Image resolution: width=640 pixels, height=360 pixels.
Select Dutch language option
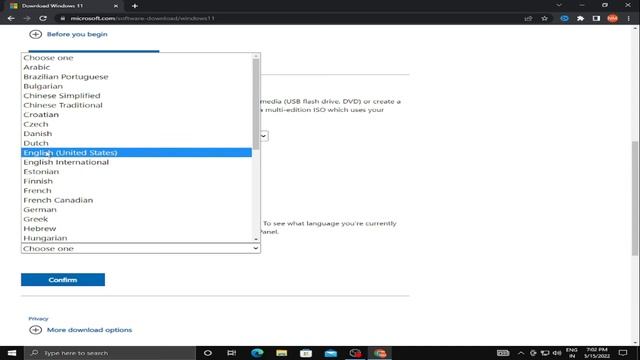click(136, 143)
